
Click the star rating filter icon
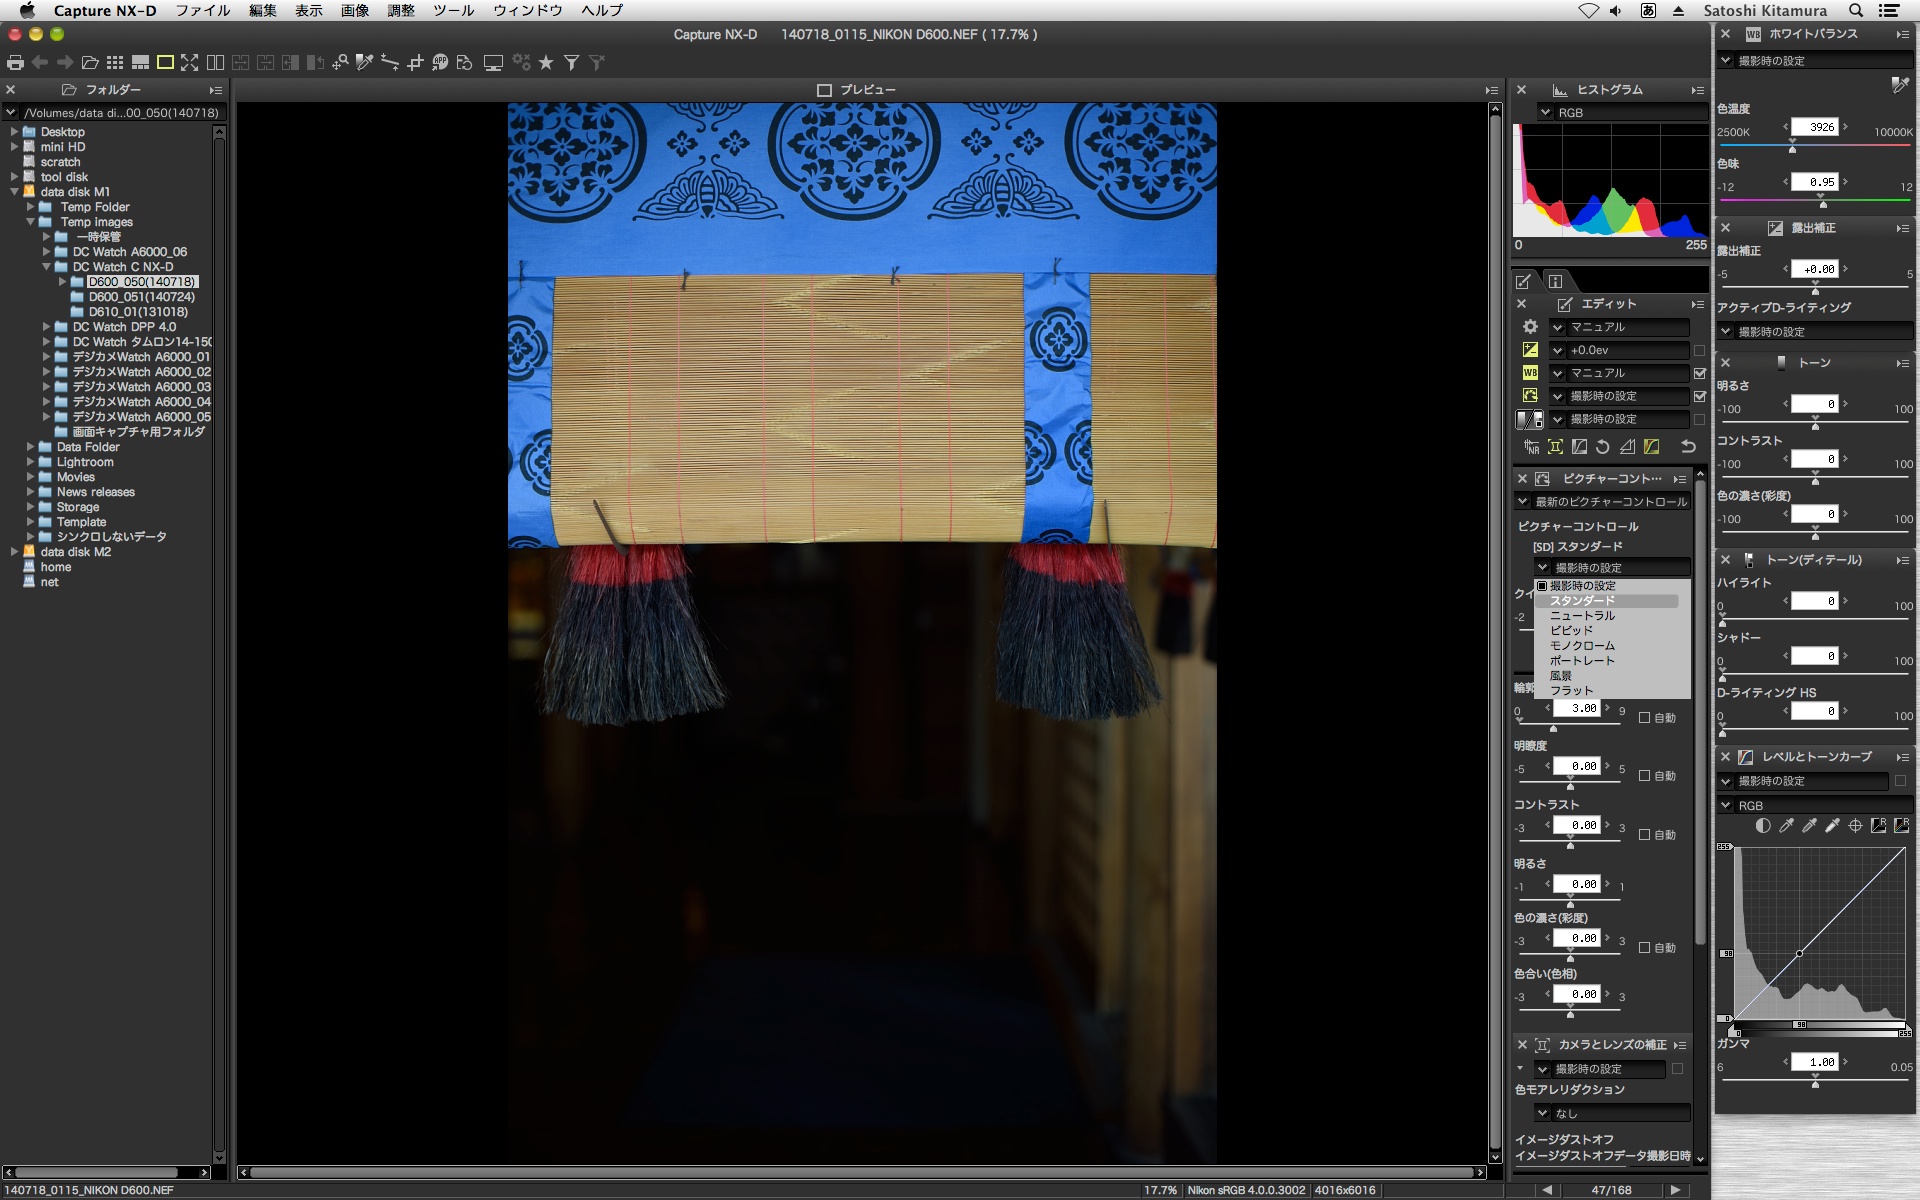tap(546, 62)
